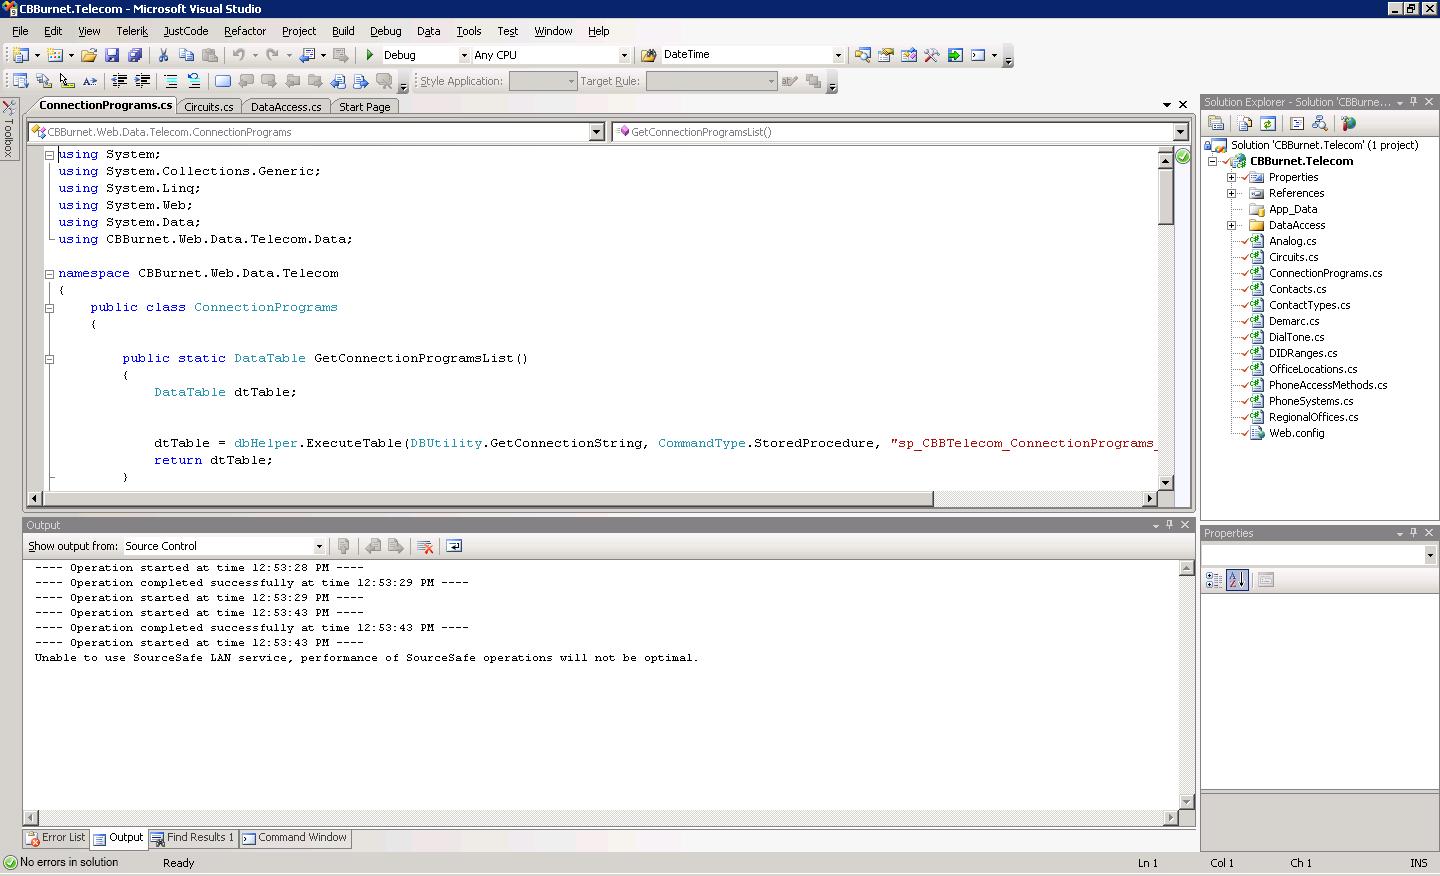Cut selection with the scissors icon
Image resolution: width=1440 pixels, height=876 pixels.
[163, 55]
